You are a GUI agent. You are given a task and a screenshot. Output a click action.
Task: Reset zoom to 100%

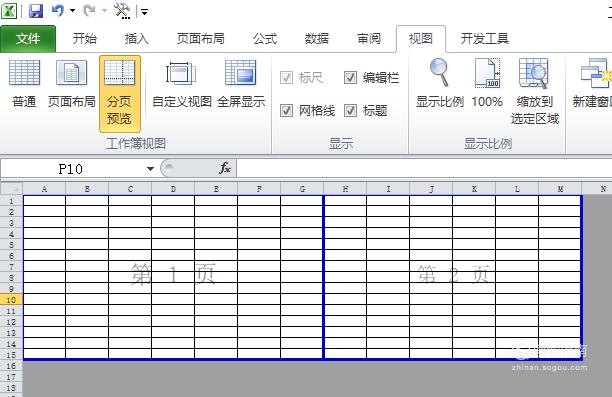(487, 84)
